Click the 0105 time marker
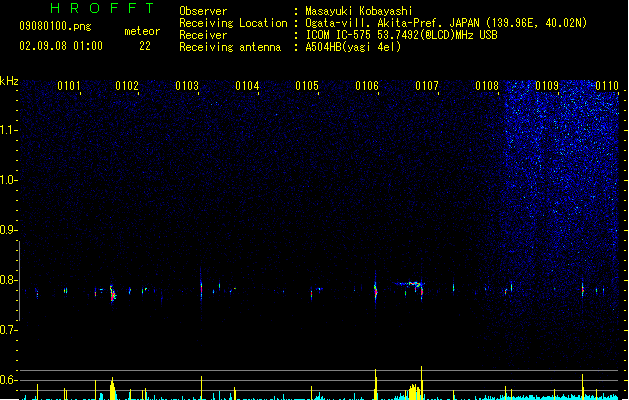This screenshot has height=400, width=629. point(307,86)
